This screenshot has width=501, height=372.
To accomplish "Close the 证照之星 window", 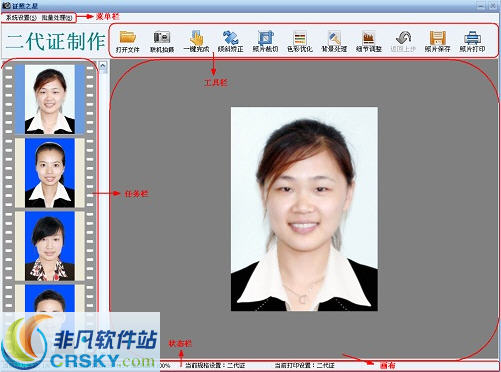I will (x=493, y=6).
